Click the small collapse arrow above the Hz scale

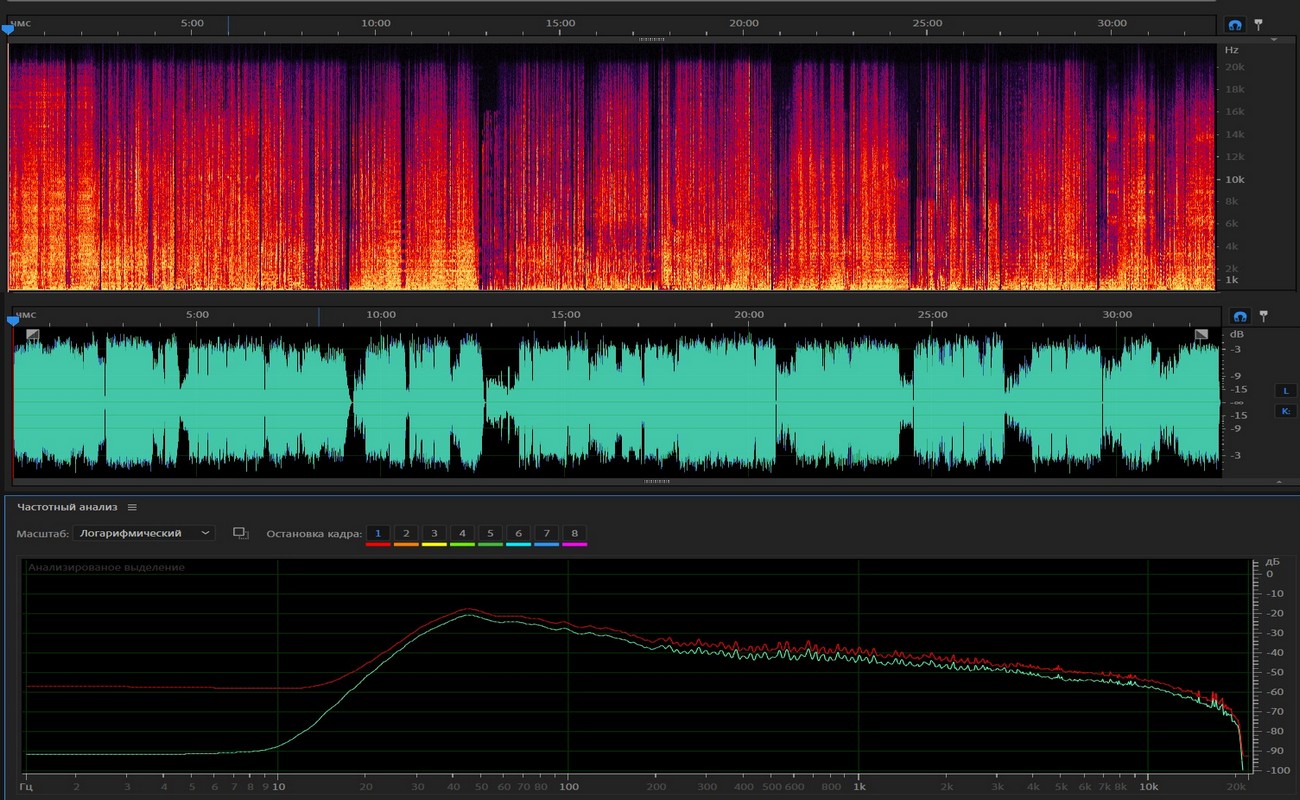click(x=1274, y=40)
